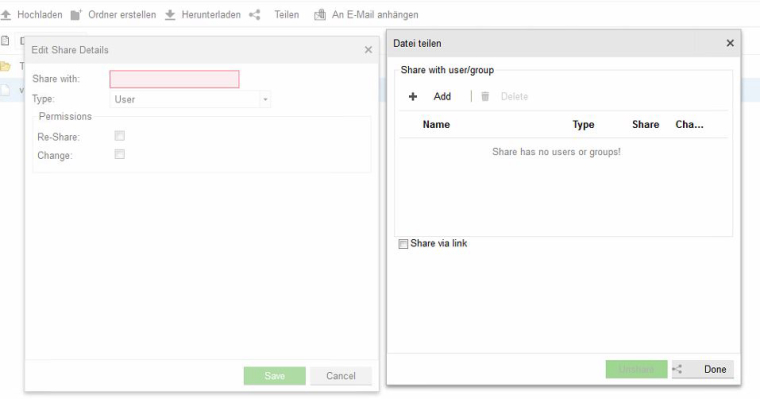Image resolution: width=760 pixels, height=399 pixels.
Task: Click the Herunterladen download arrow icon
Action: point(170,15)
